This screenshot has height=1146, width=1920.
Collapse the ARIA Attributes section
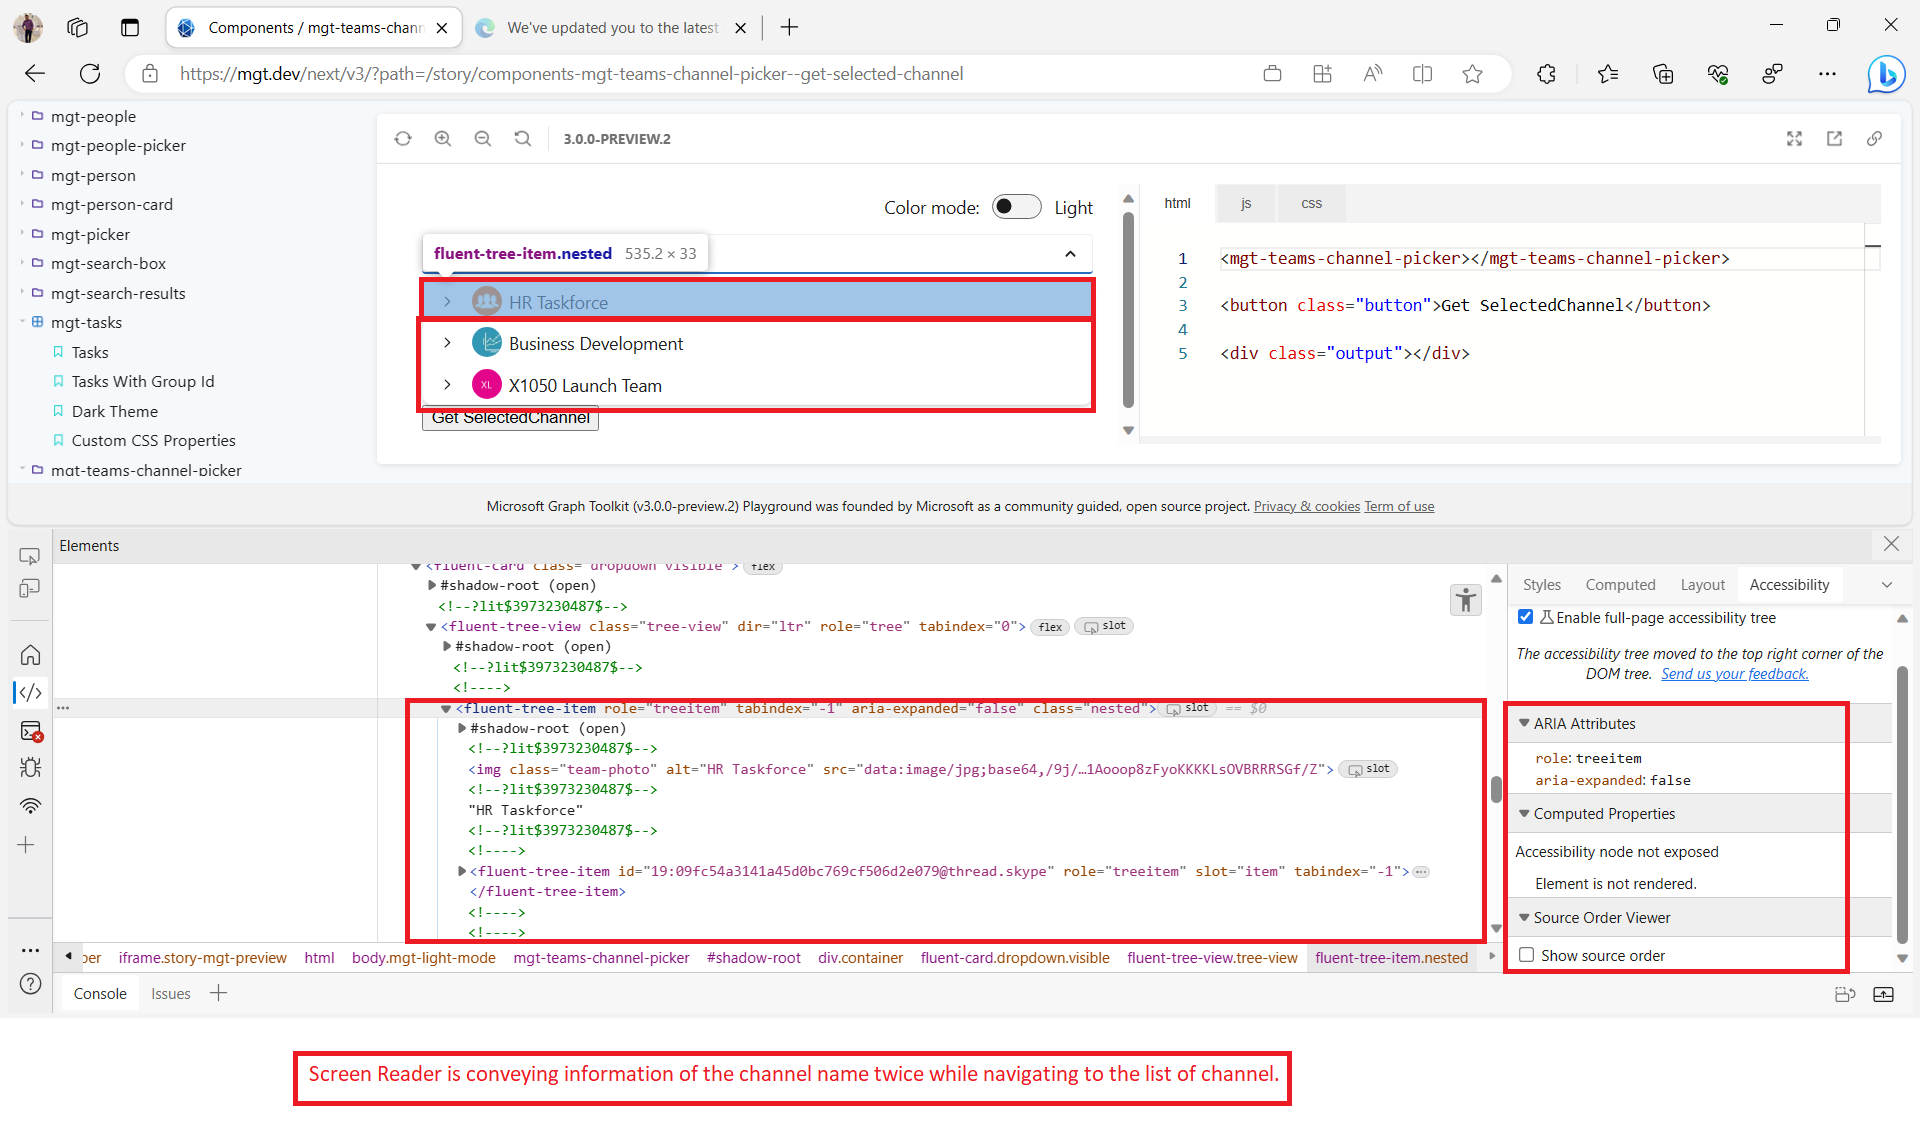(1524, 723)
